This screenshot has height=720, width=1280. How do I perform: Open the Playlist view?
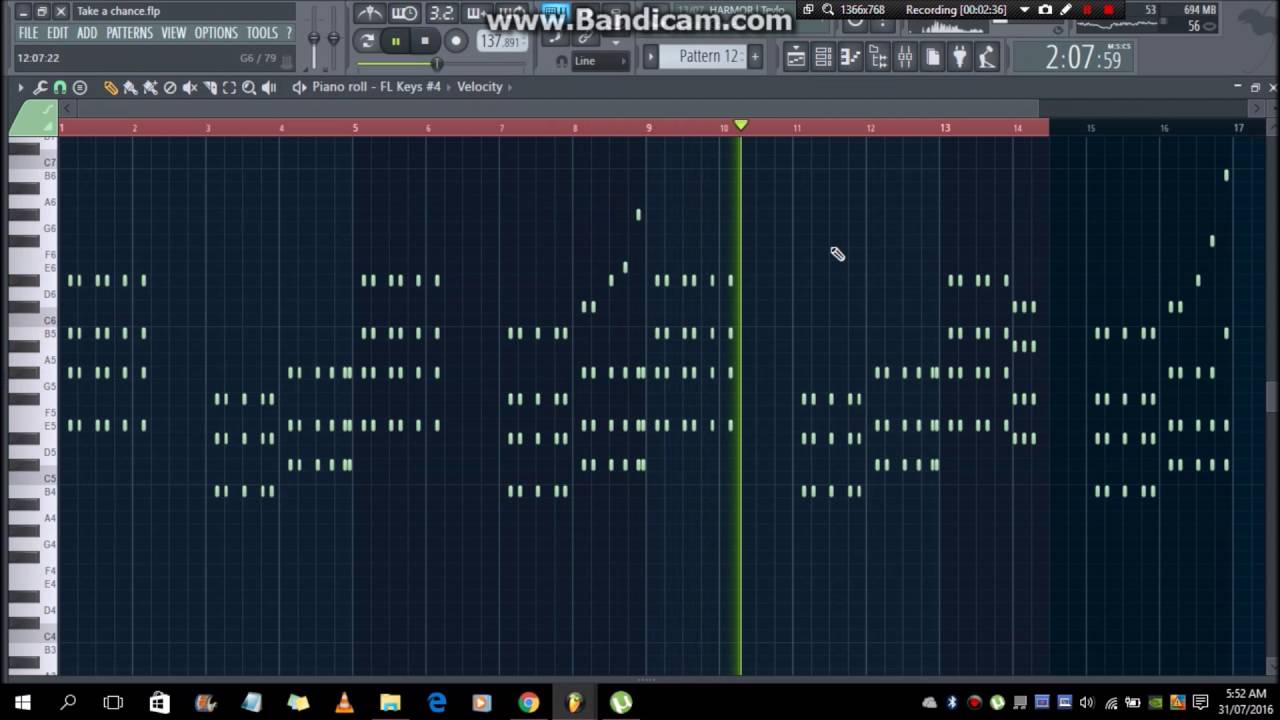[796, 58]
